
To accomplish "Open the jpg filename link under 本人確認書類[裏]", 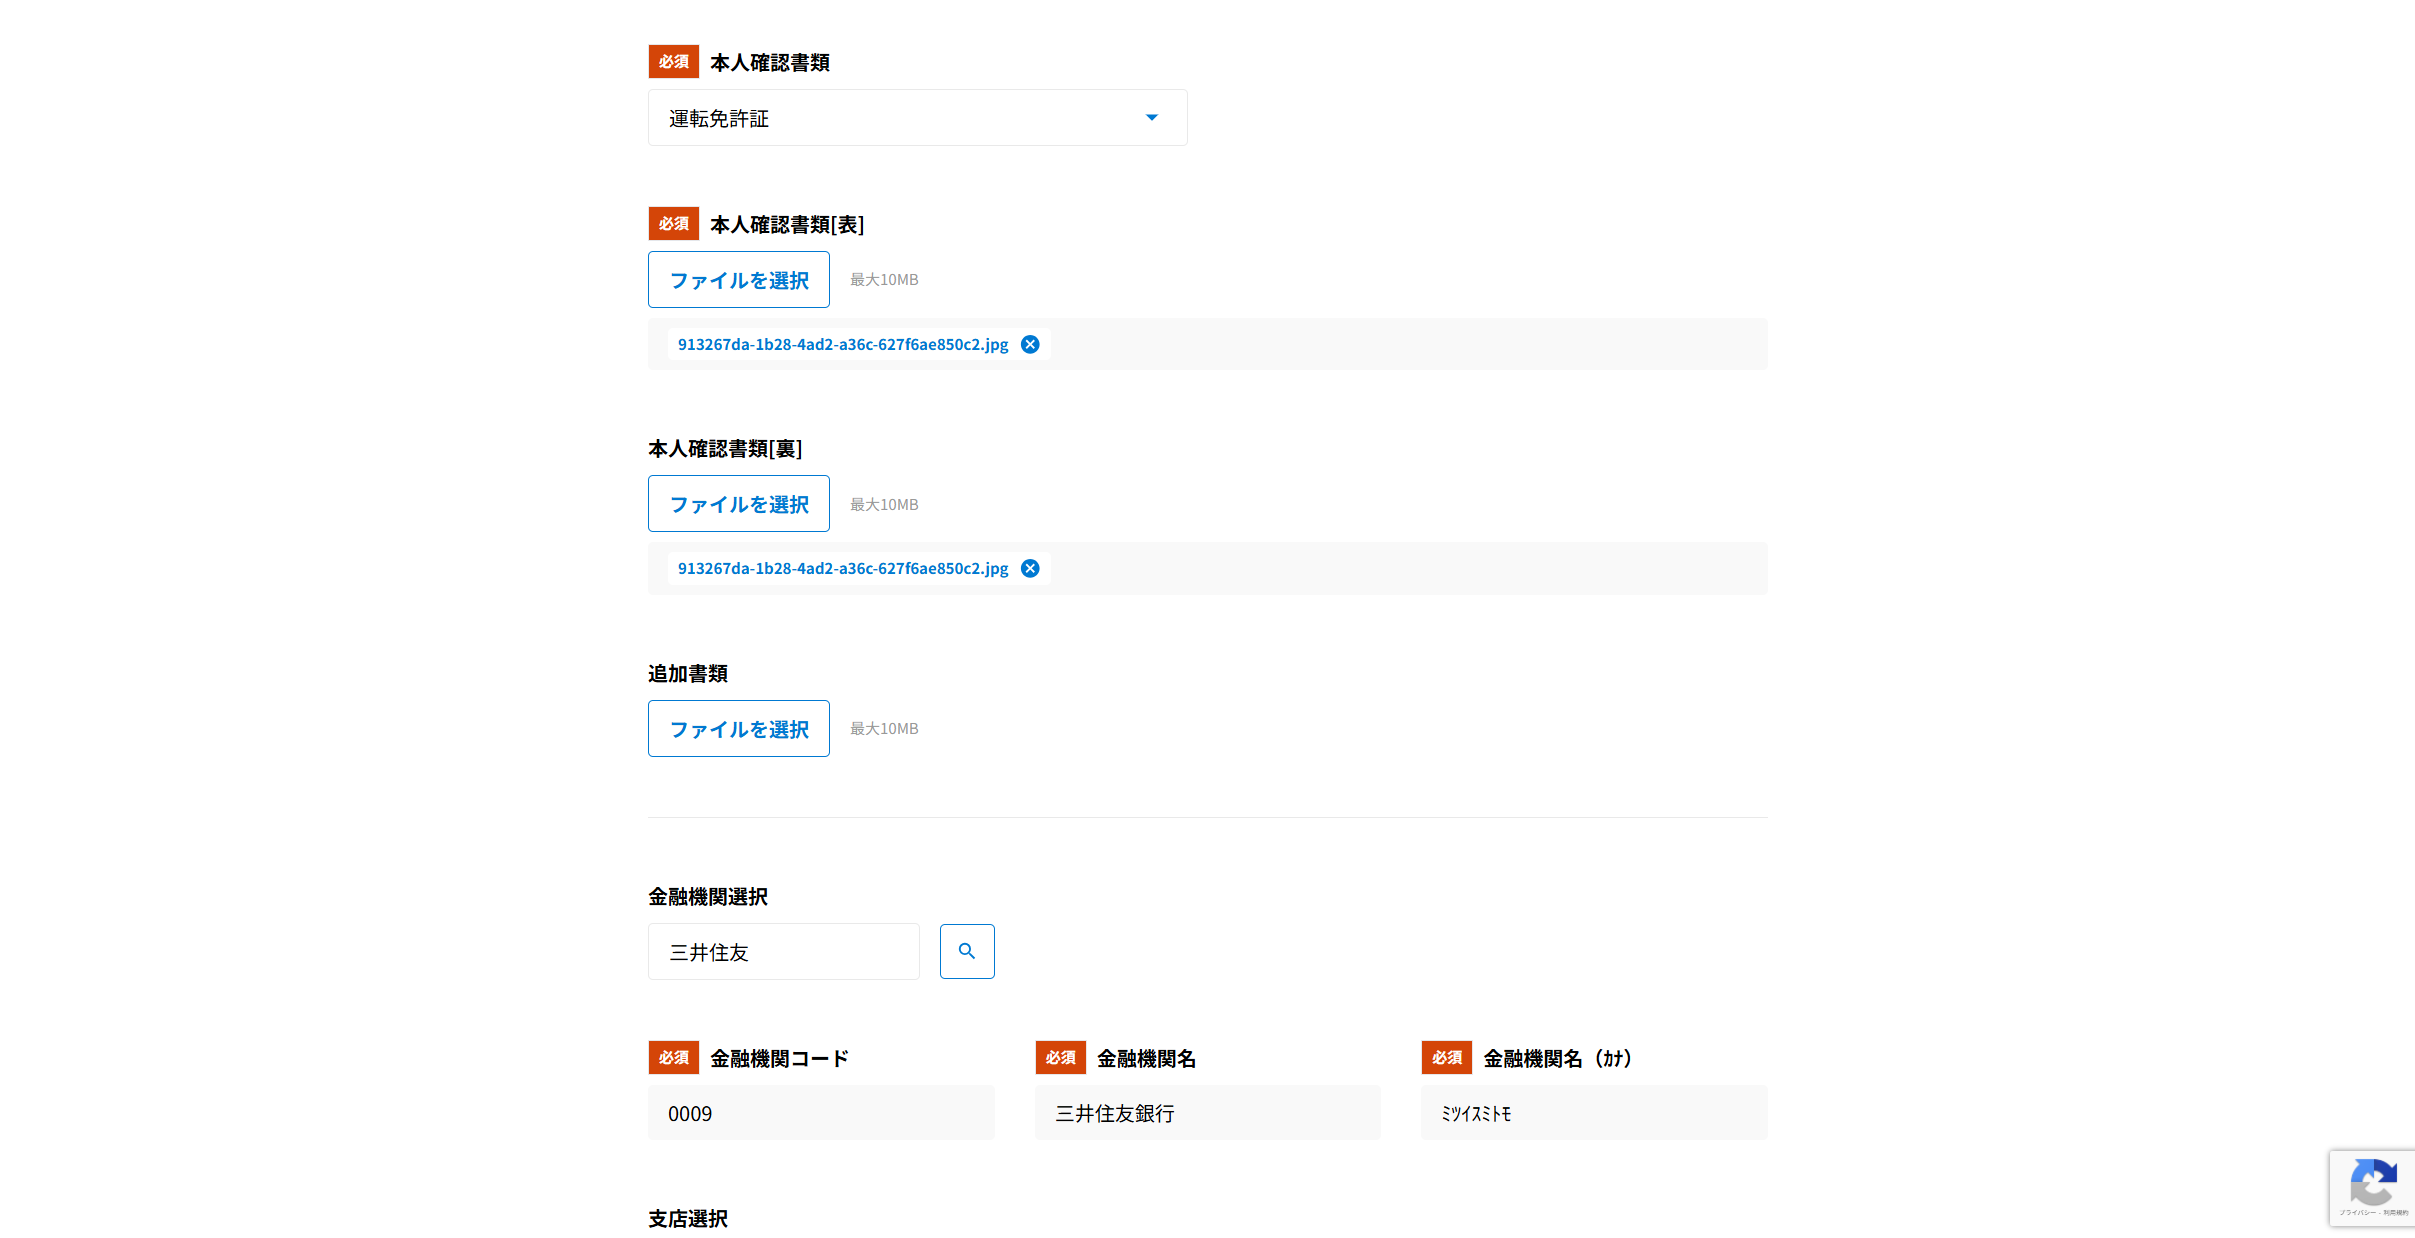I will (842, 568).
